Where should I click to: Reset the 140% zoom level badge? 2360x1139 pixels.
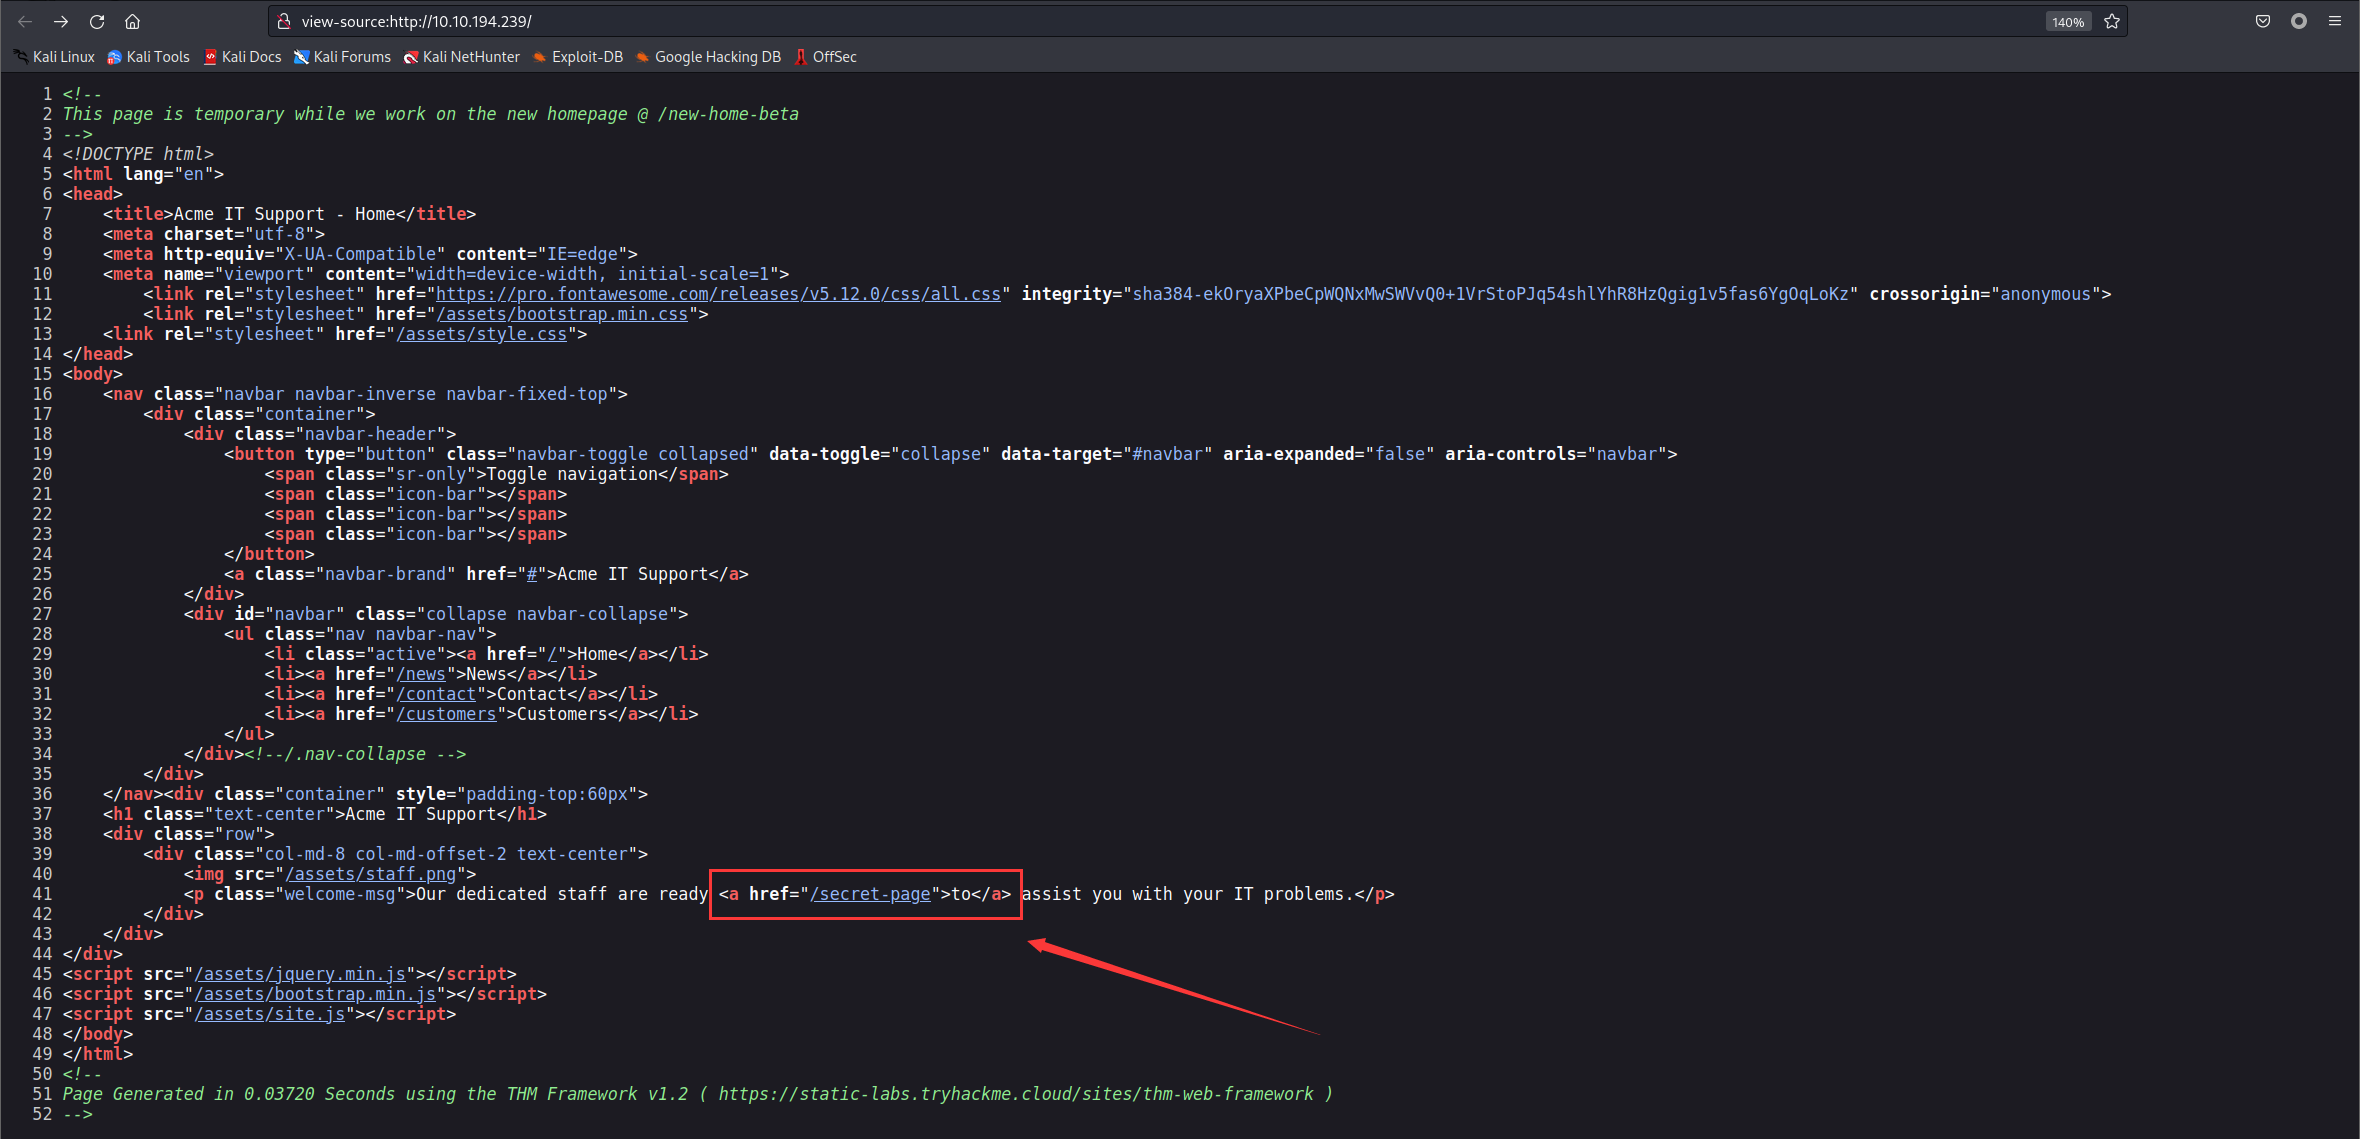2068,22
